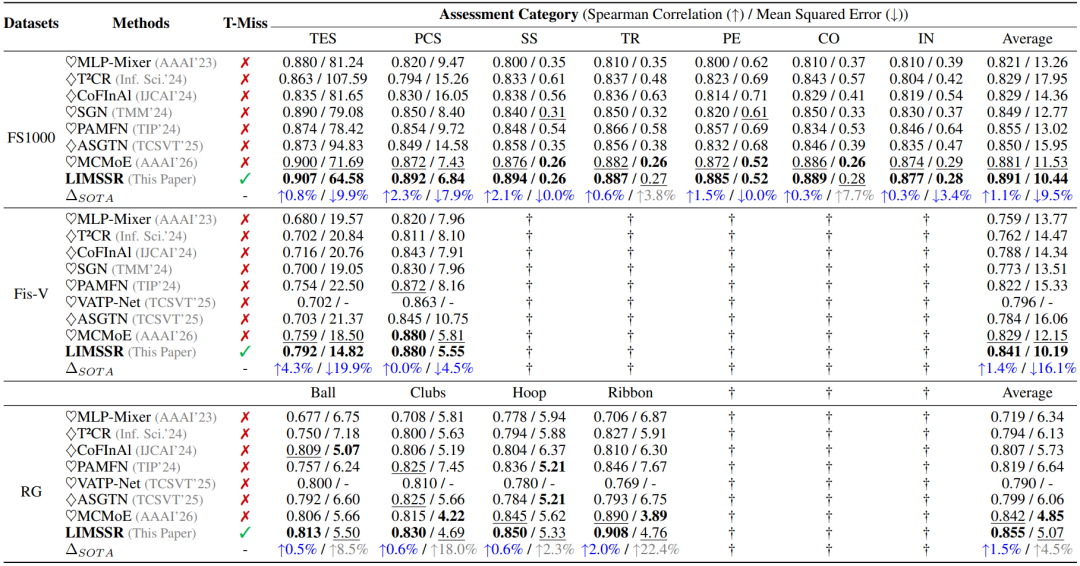
Task: Click the cell "0.677 / 6.75"
Action: point(323,417)
